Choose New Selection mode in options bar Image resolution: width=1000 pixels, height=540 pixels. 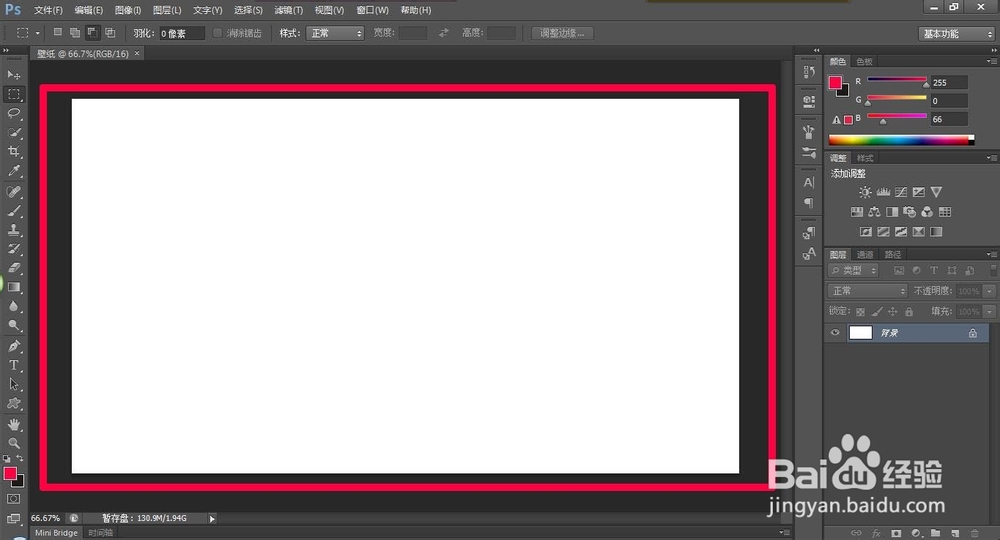[57, 32]
